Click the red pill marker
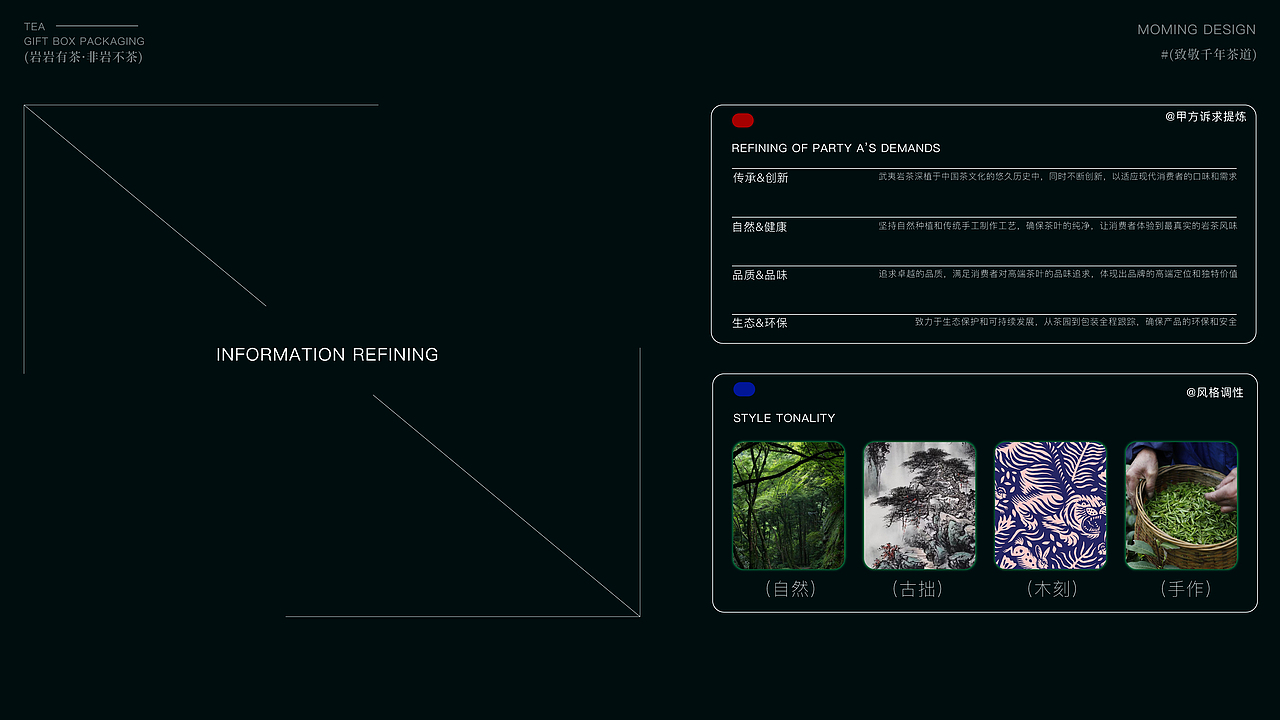Image resolution: width=1280 pixels, height=720 pixels. coord(743,121)
